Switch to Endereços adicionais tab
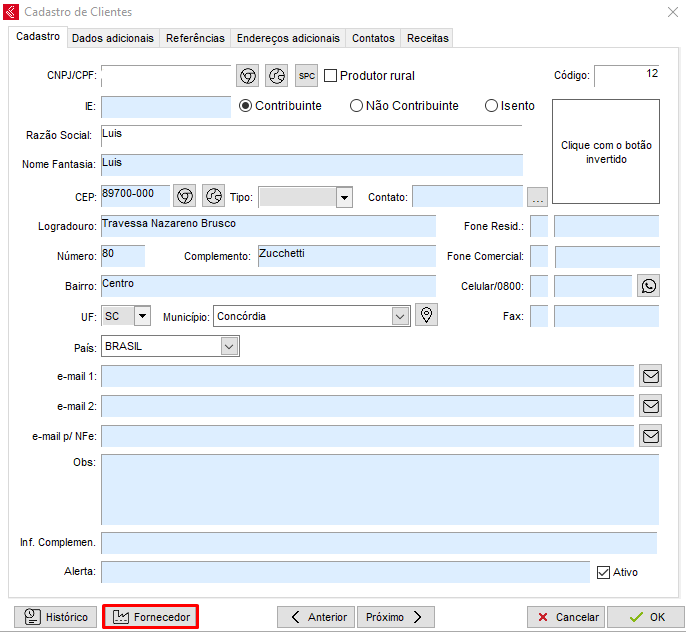The image size is (686, 632). [288, 38]
